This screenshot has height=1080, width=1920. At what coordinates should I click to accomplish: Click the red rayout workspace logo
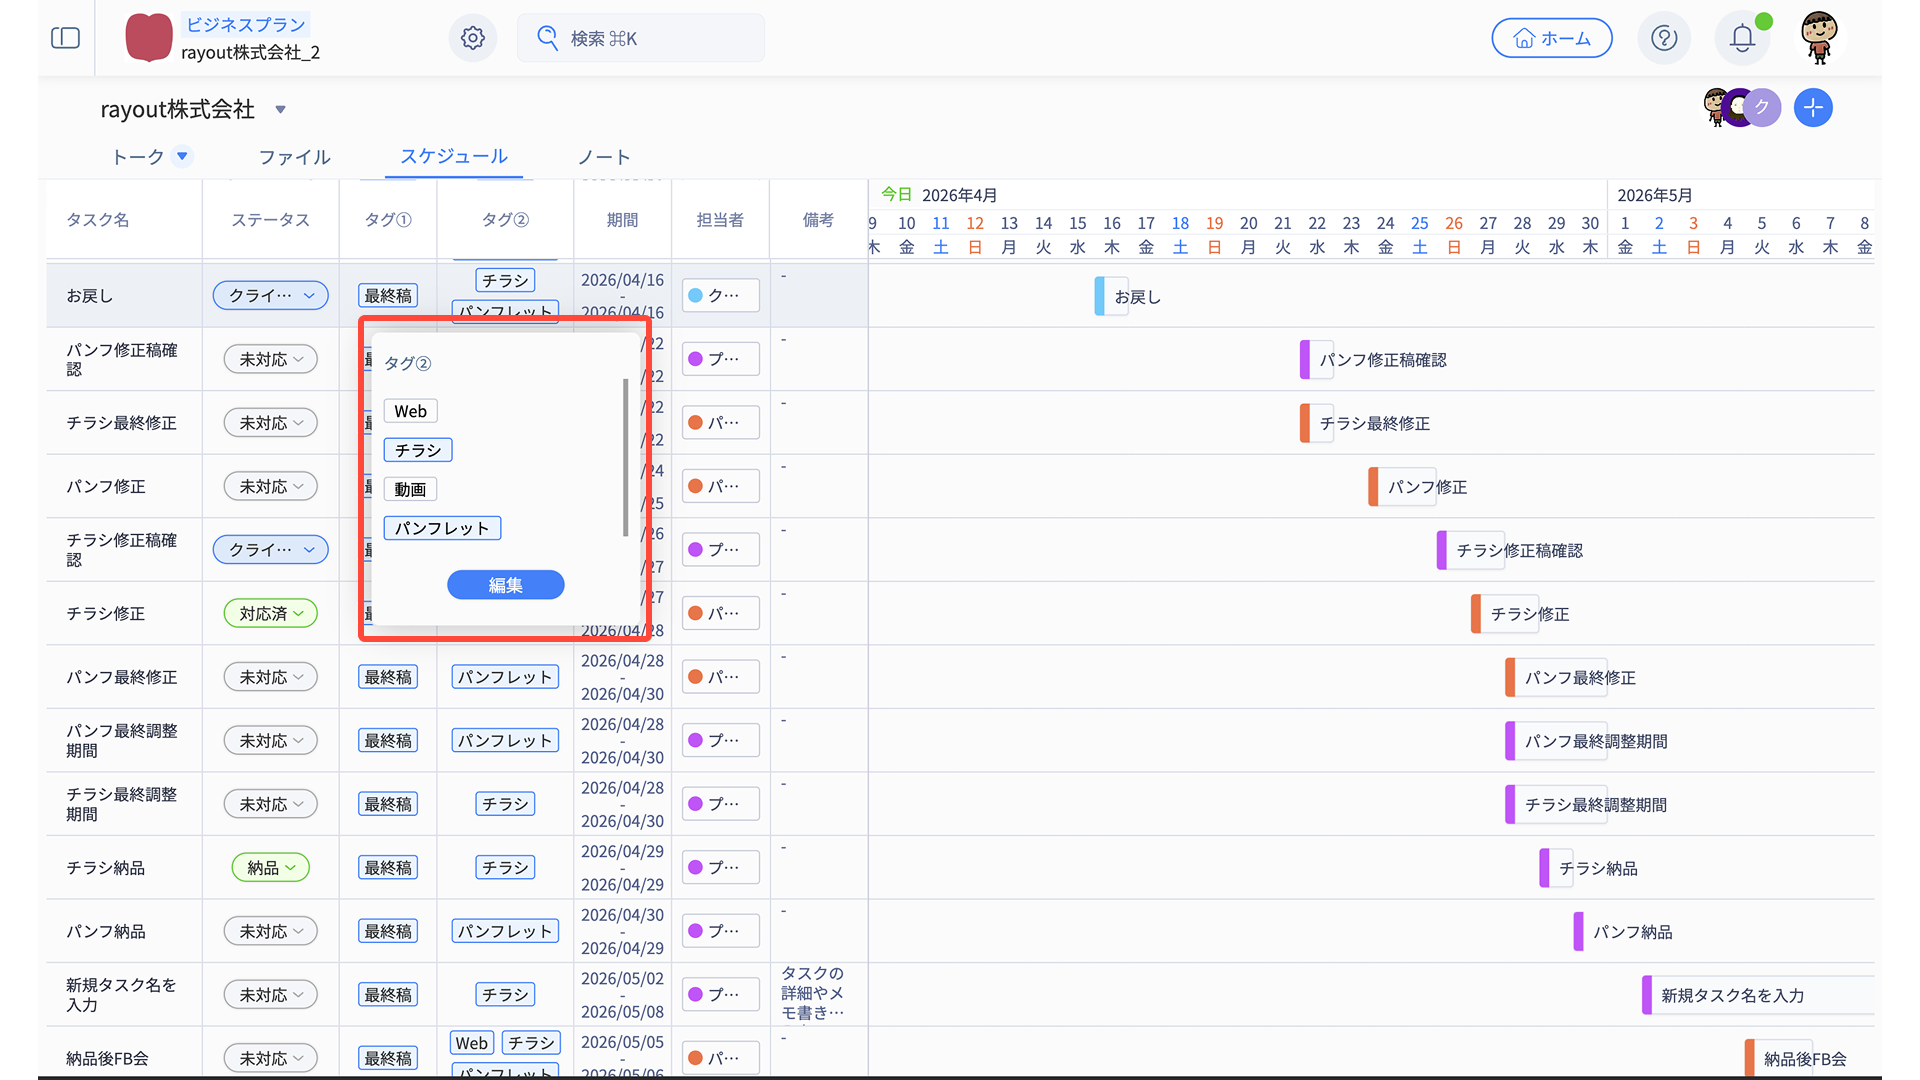[x=148, y=38]
